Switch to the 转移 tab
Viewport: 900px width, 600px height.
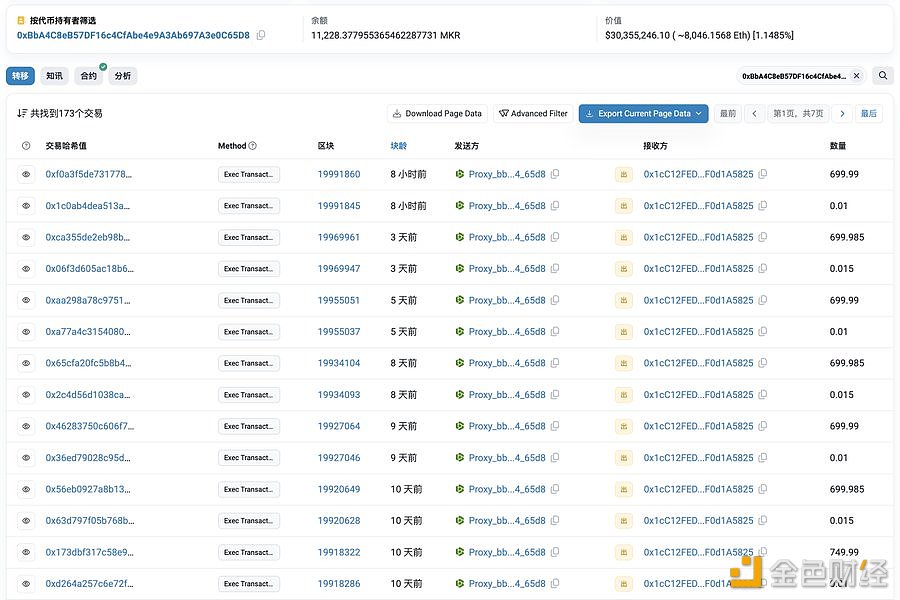point(21,76)
